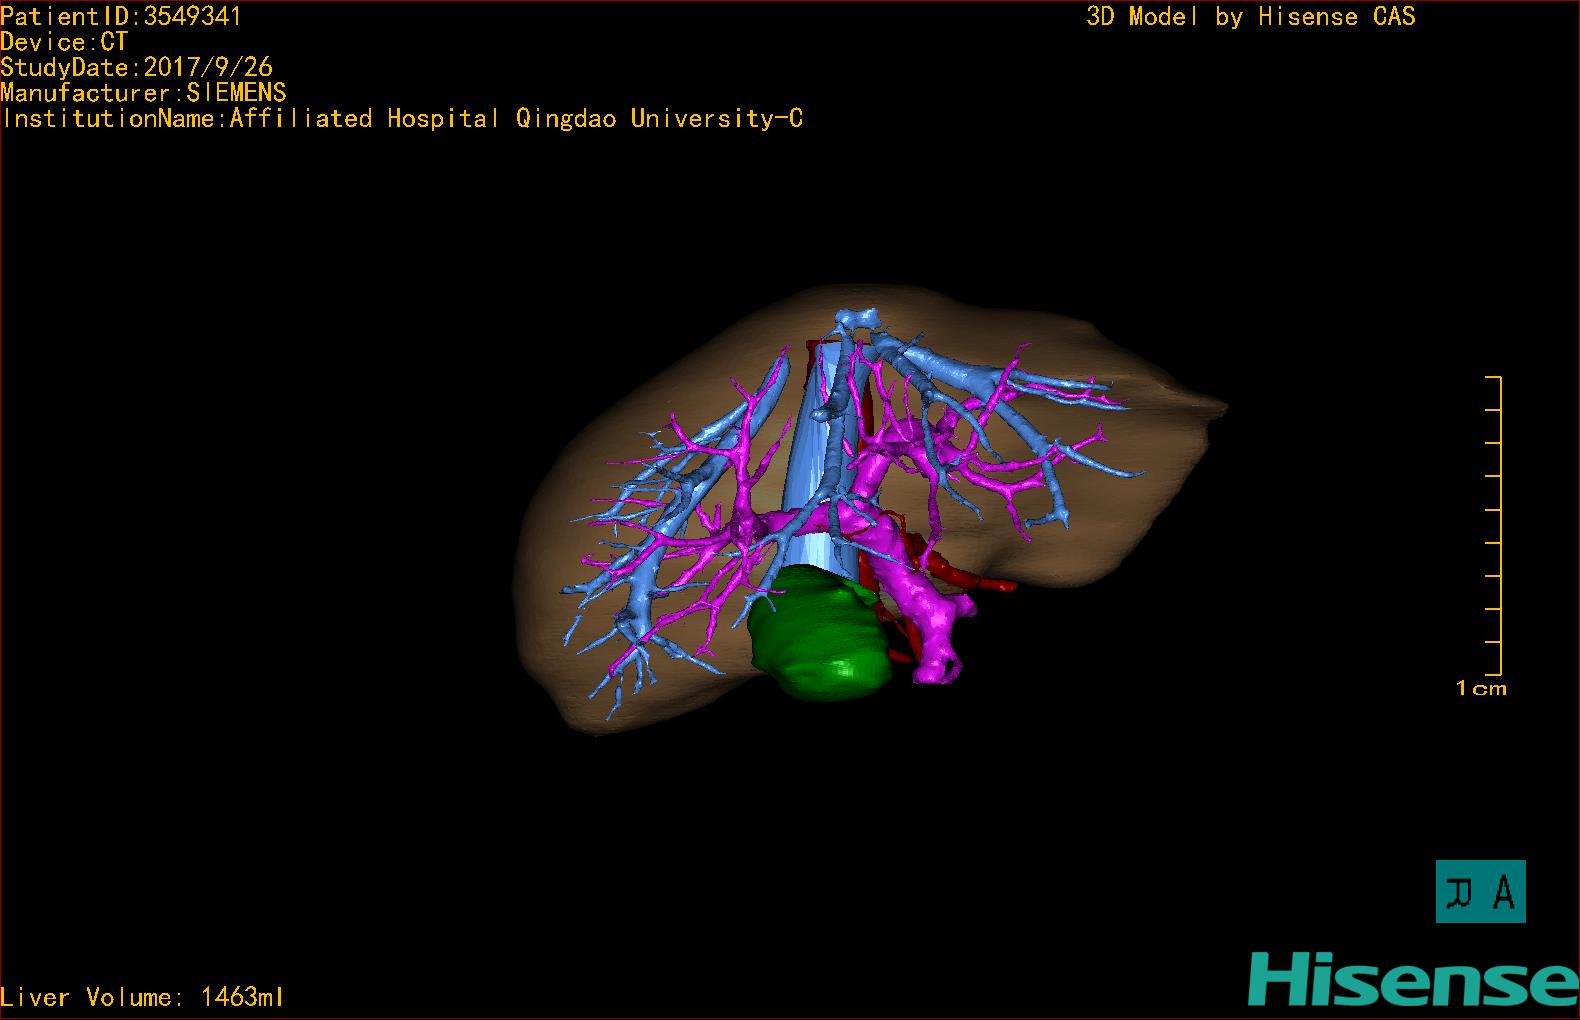The width and height of the screenshot is (1580, 1020).
Task: Click the anterior orientation cube indicator
Action: (1480, 891)
